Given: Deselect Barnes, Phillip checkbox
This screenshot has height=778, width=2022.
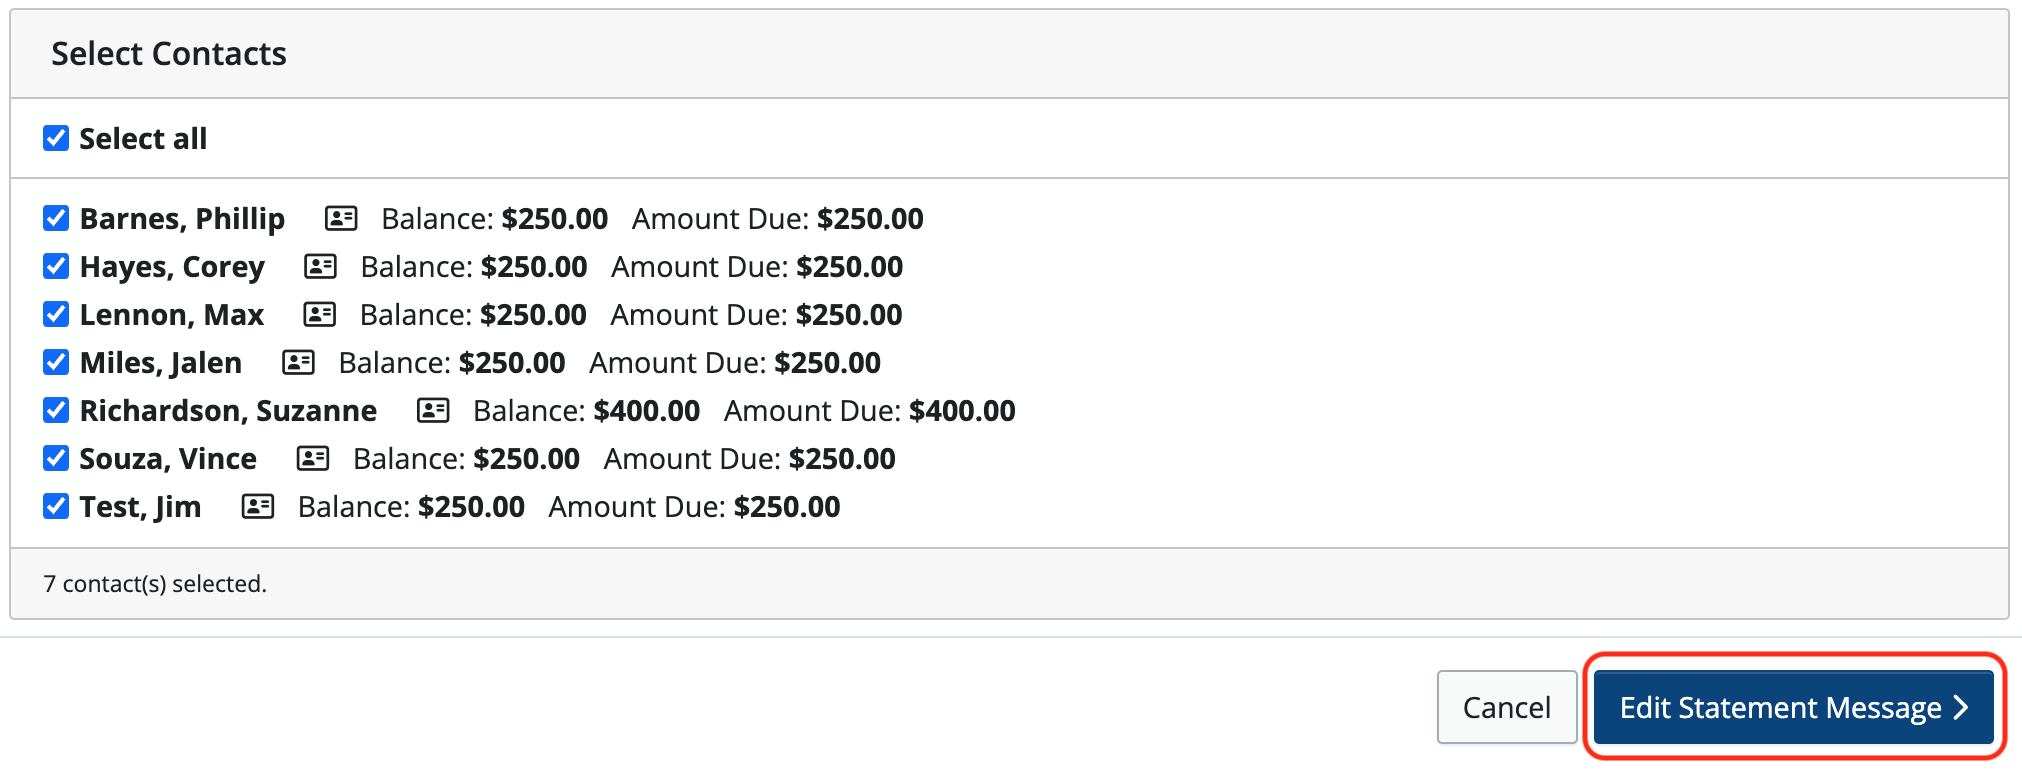Looking at the screenshot, I should click(x=56, y=218).
